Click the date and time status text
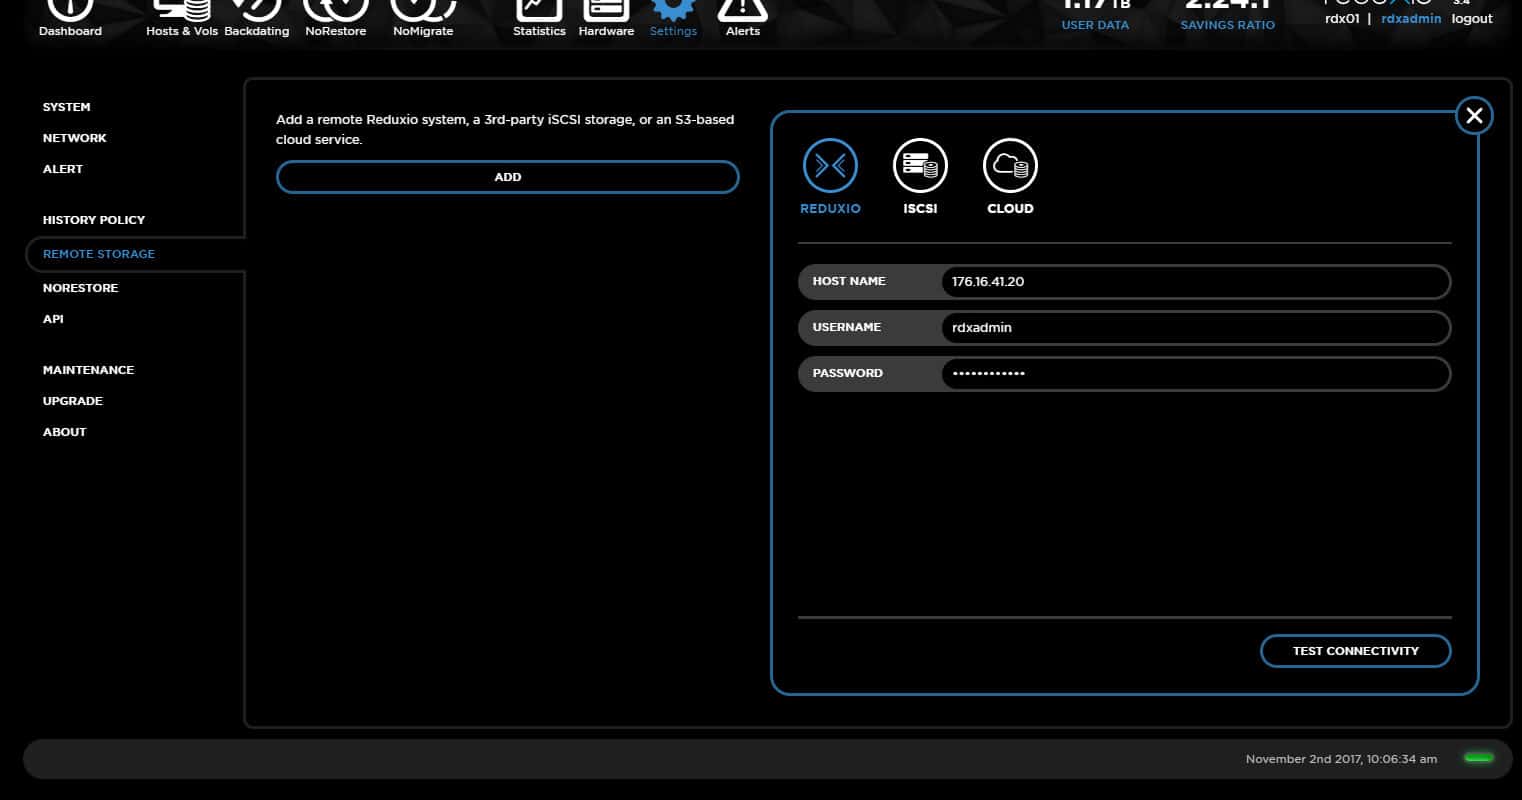 coord(1341,759)
